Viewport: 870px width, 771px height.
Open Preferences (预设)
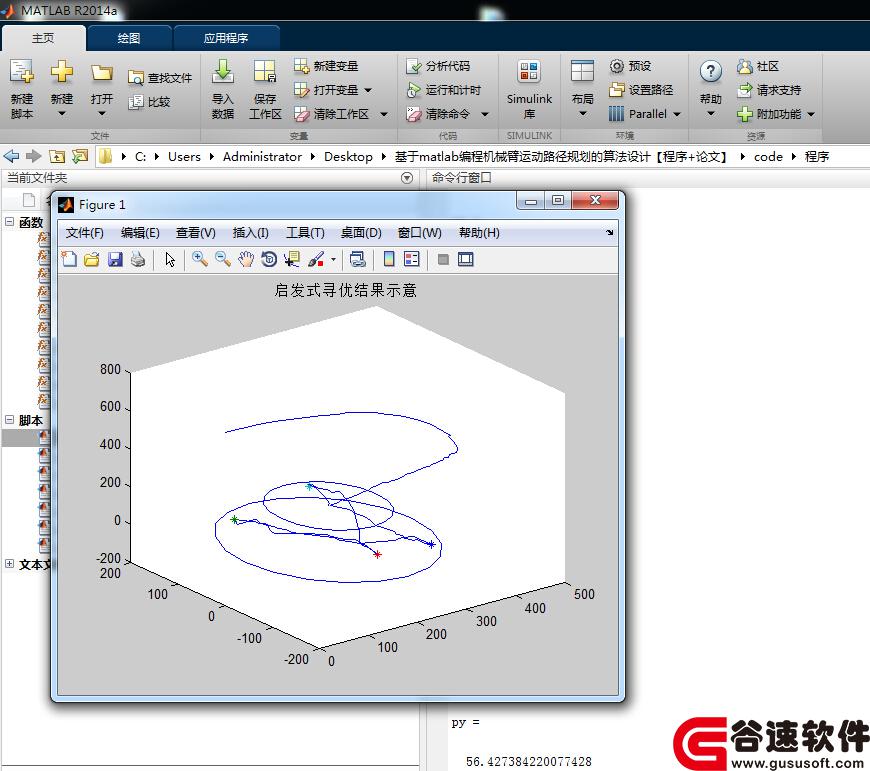click(x=630, y=66)
